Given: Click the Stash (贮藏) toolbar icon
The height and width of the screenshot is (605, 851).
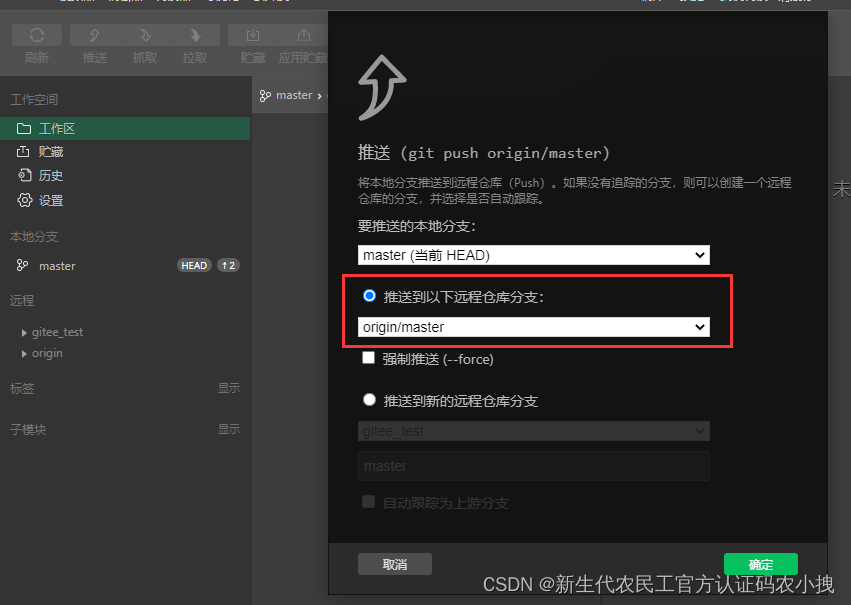Looking at the screenshot, I should point(253,36).
